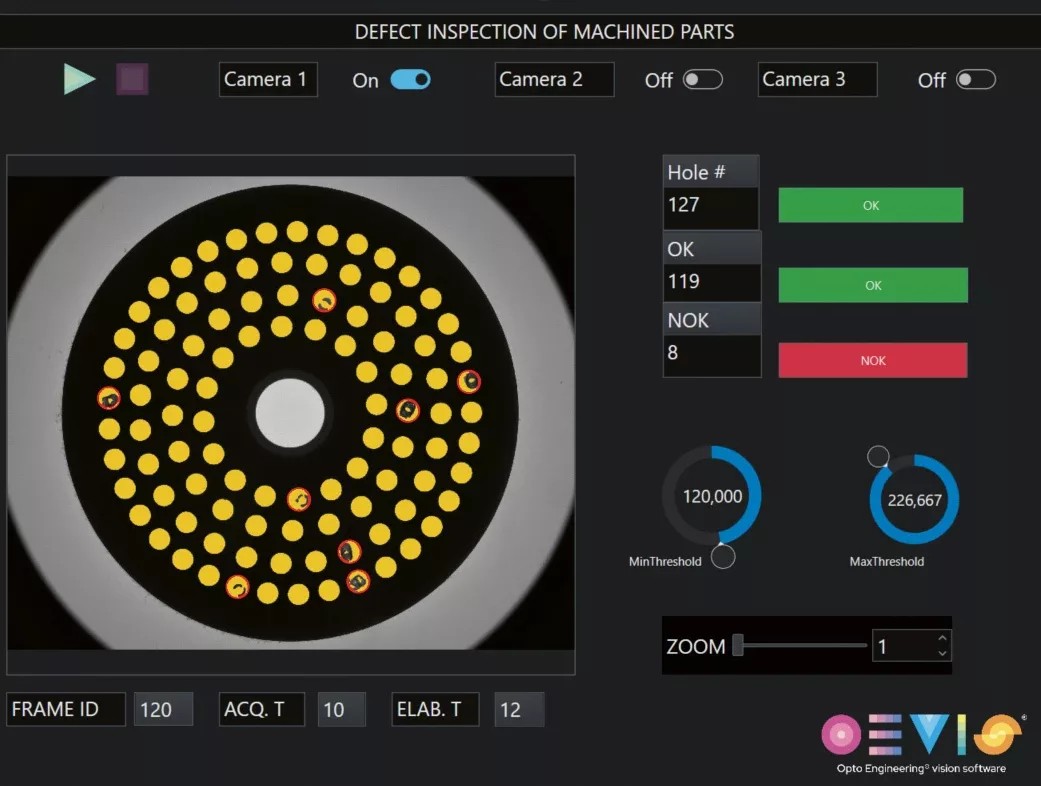Select the Camera 3 name field
The height and width of the screenshot is (786, 1041).
tap(818, 80)
